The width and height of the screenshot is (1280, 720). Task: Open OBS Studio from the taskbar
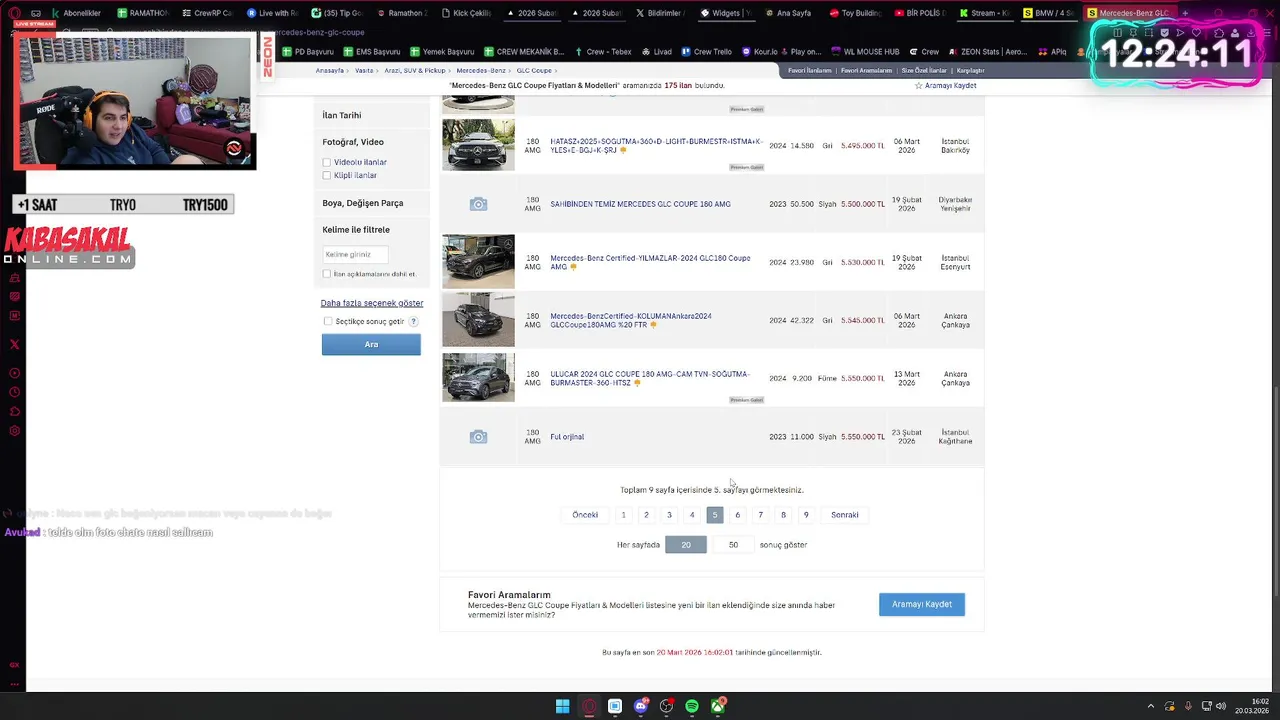(x=667, y=706)
